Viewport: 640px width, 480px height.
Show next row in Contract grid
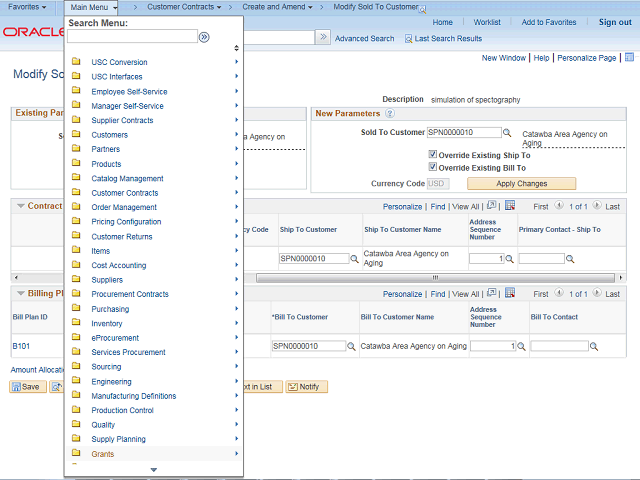click(x=597, y=205)
